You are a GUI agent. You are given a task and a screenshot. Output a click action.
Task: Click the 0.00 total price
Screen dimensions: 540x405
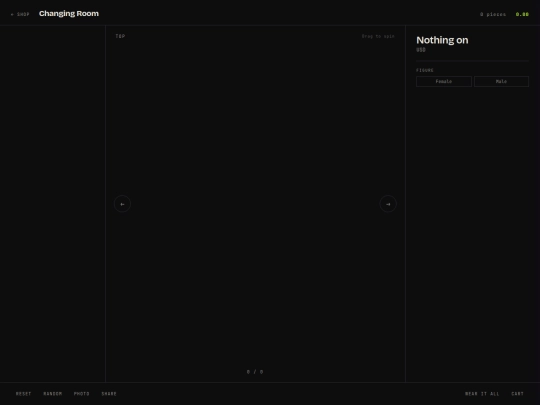[x=522, y=14]
